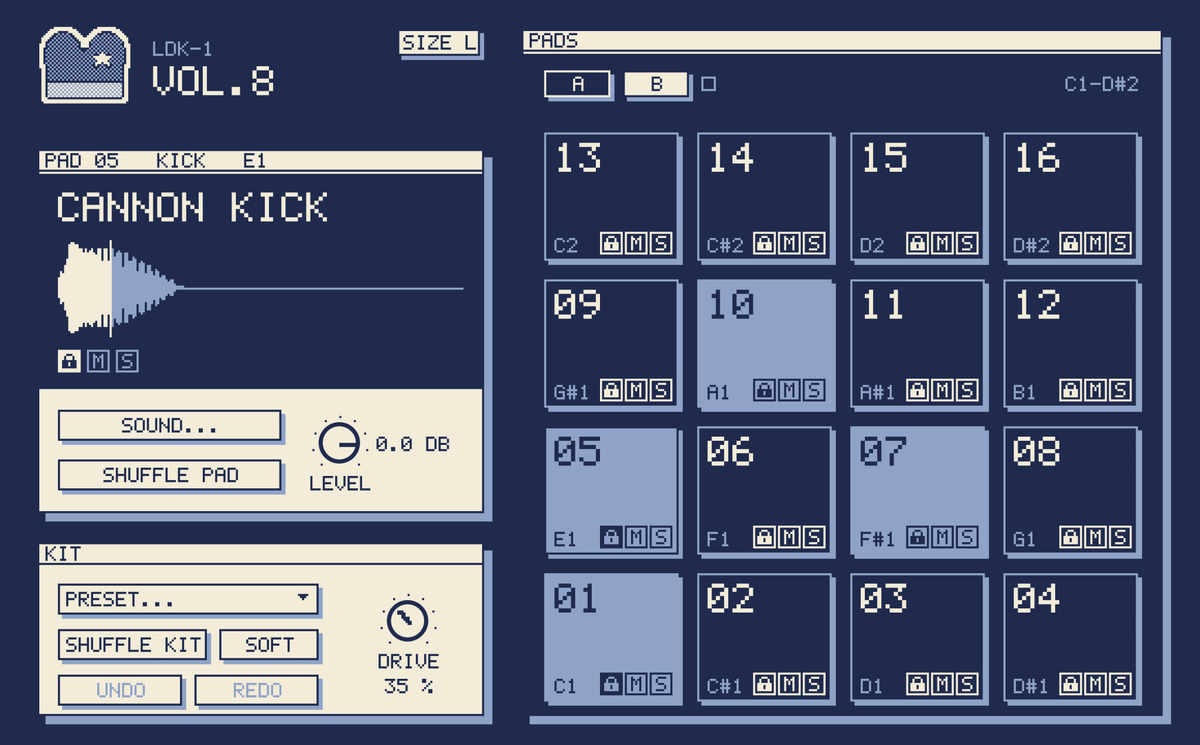Lock pad 09 (G#1)
Screen dimensions: 1200x745
(611, 390)
